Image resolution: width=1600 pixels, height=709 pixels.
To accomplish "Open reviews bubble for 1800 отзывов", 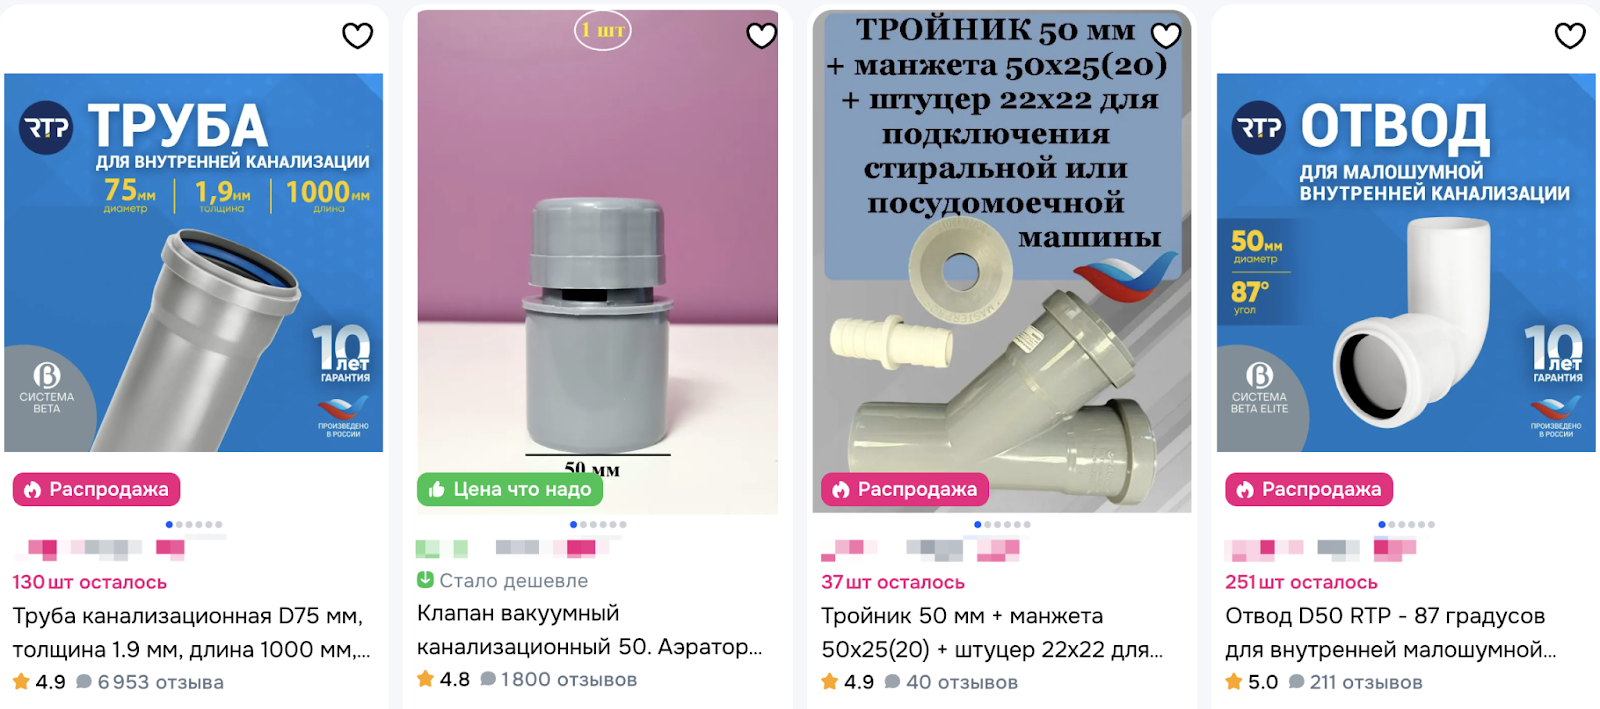I will 488,679.
